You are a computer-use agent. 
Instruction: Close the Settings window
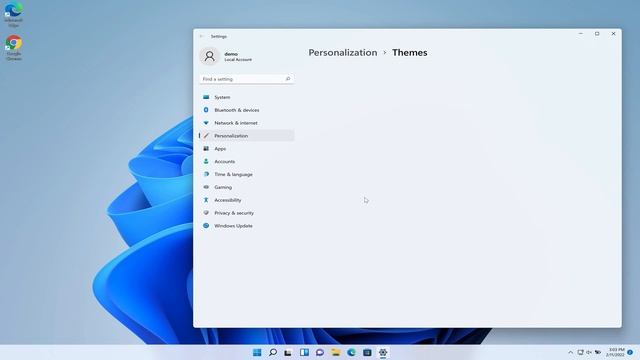pos(613,34)
